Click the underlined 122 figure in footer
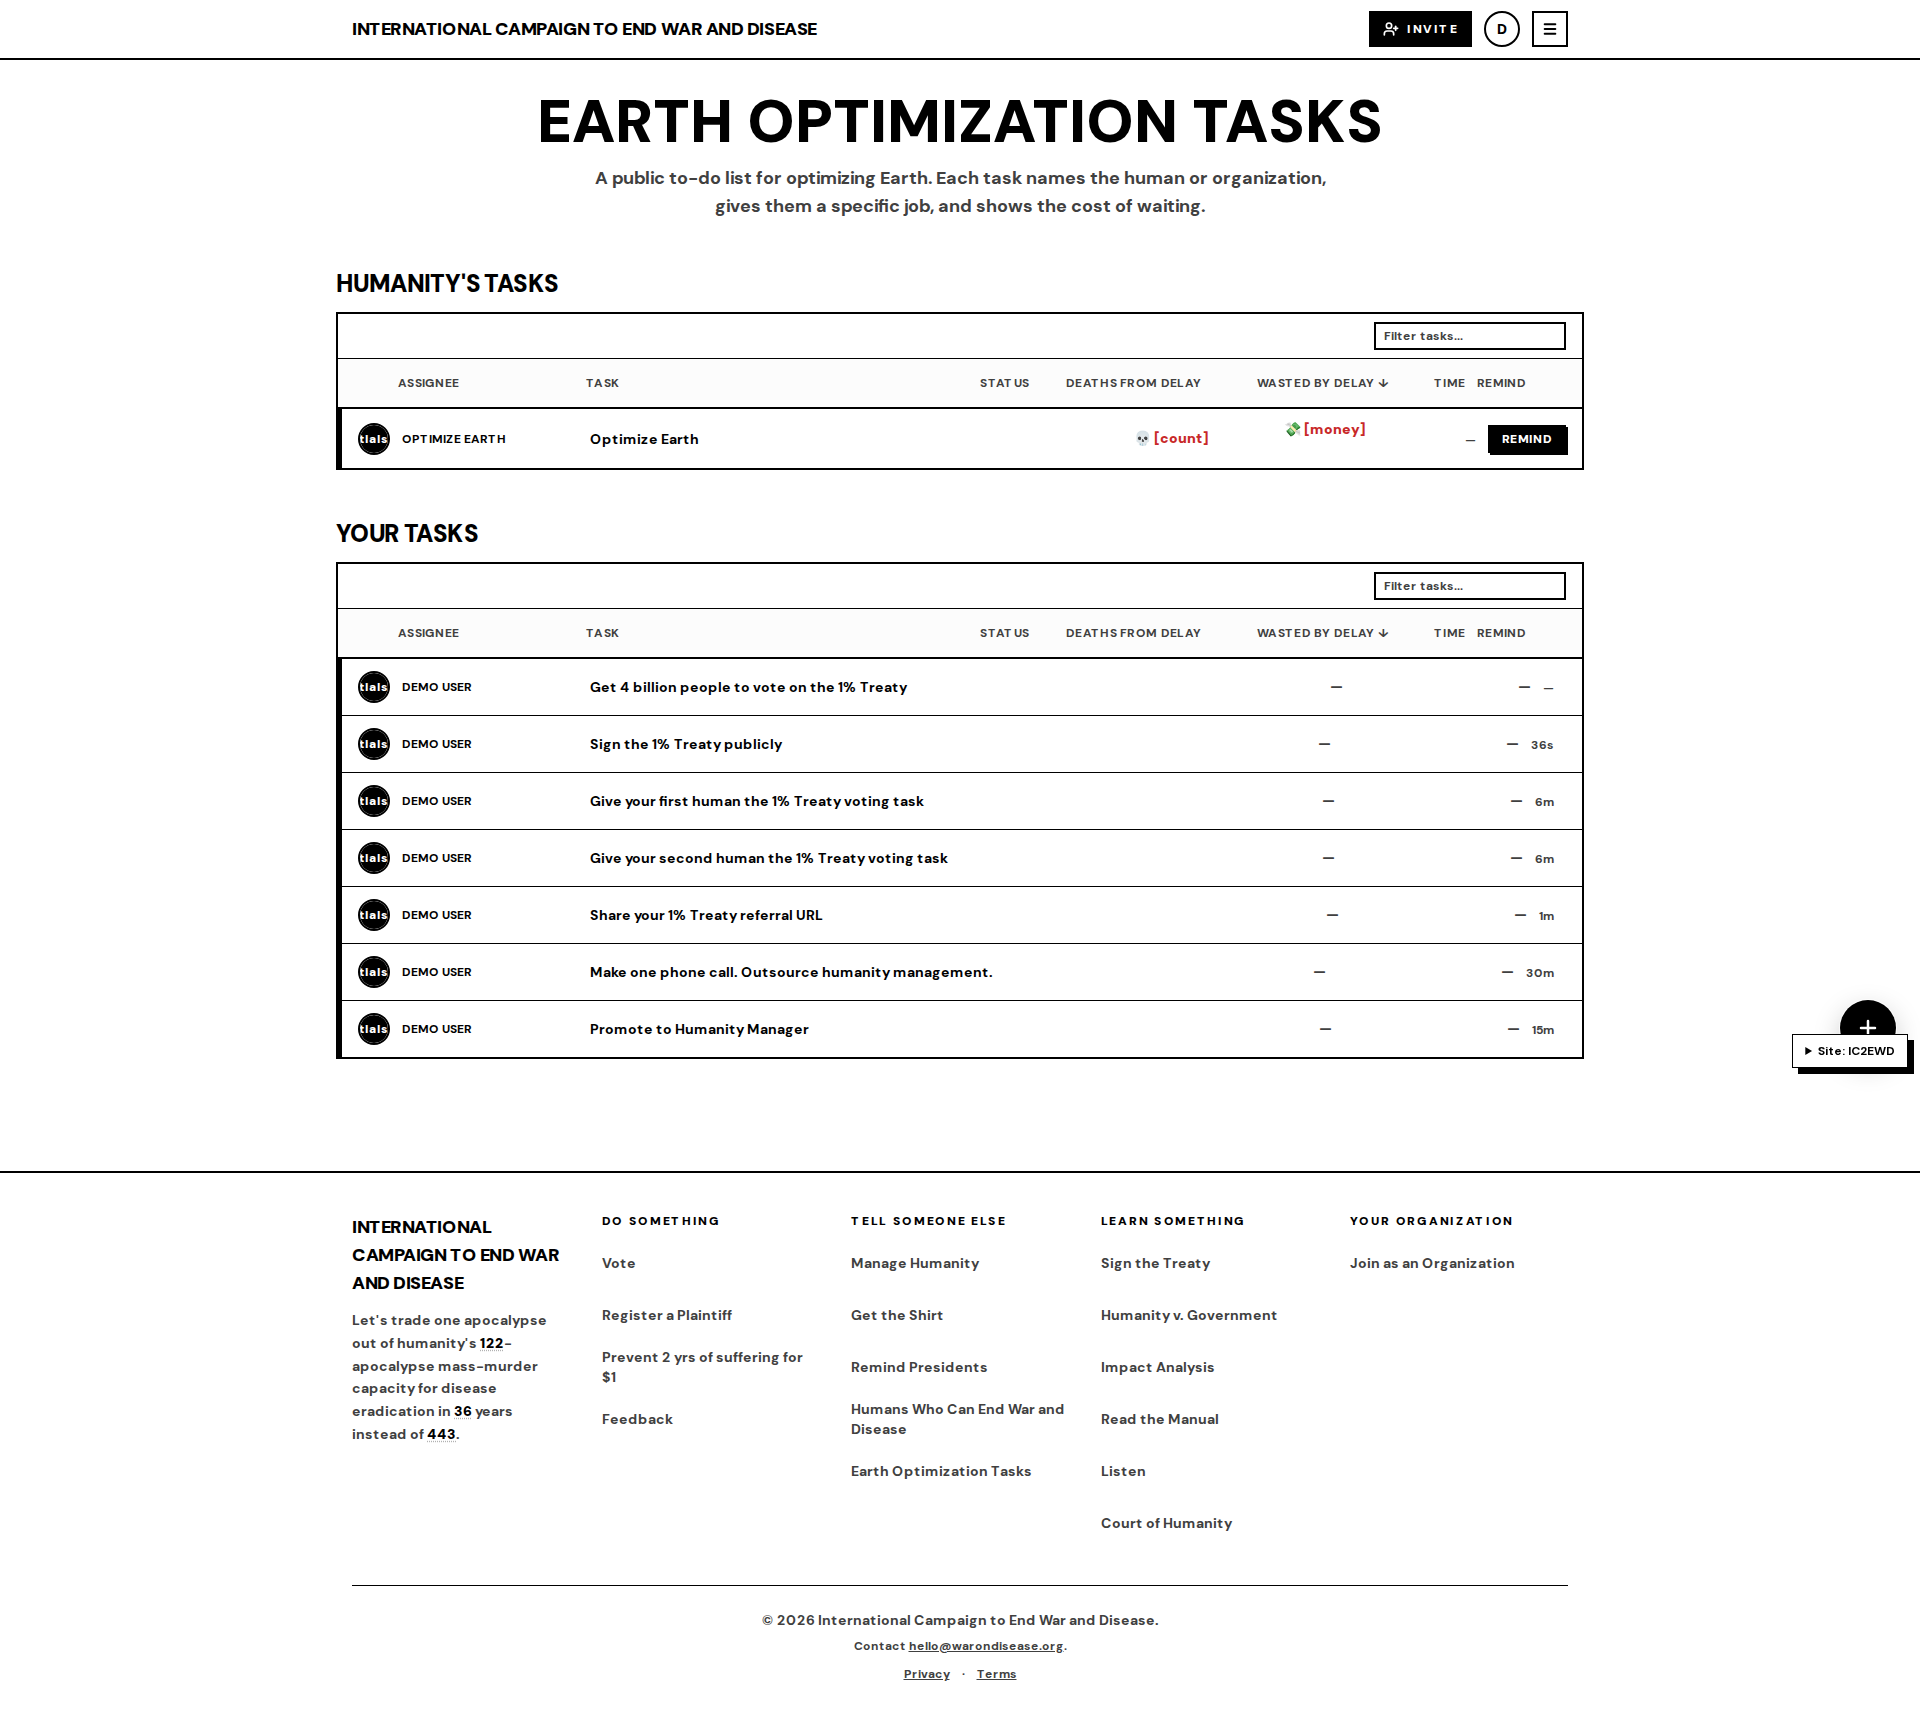 click(491, 1343)
